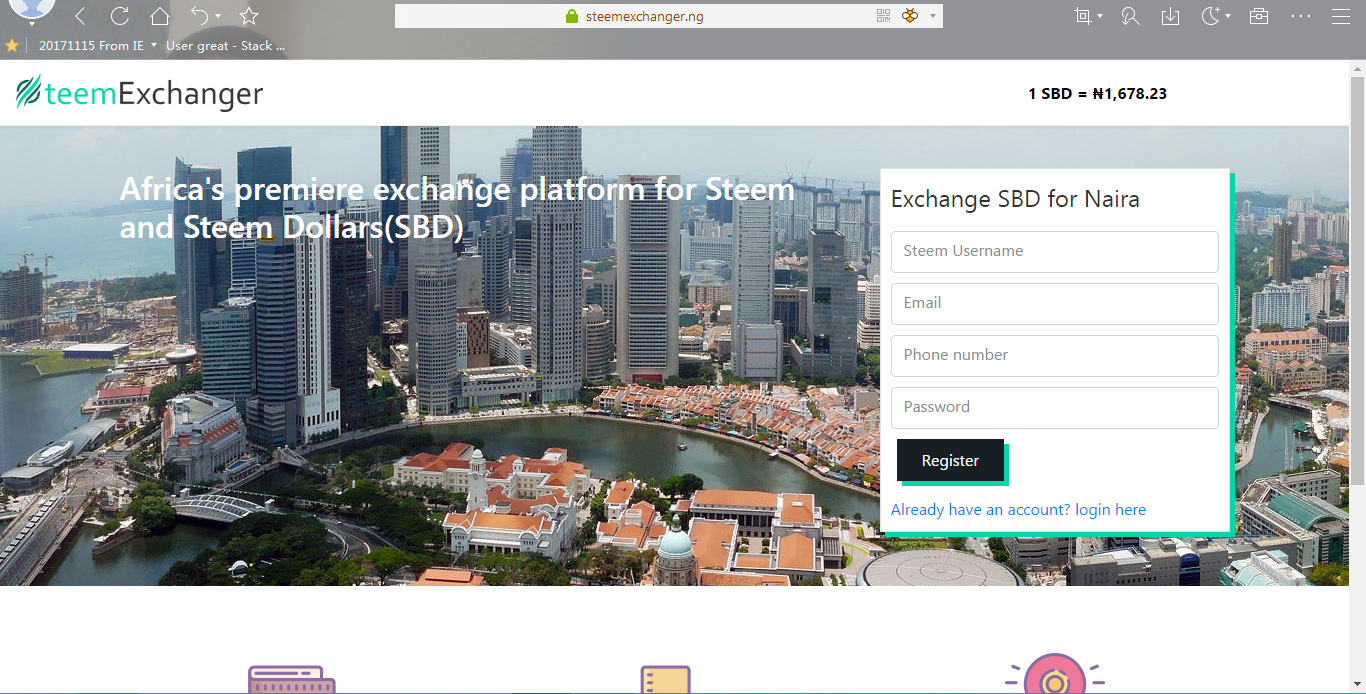Screen dimensions: 1366x694
Task: Open undo-close history dropdown arrow
Action: pos(218,16)
